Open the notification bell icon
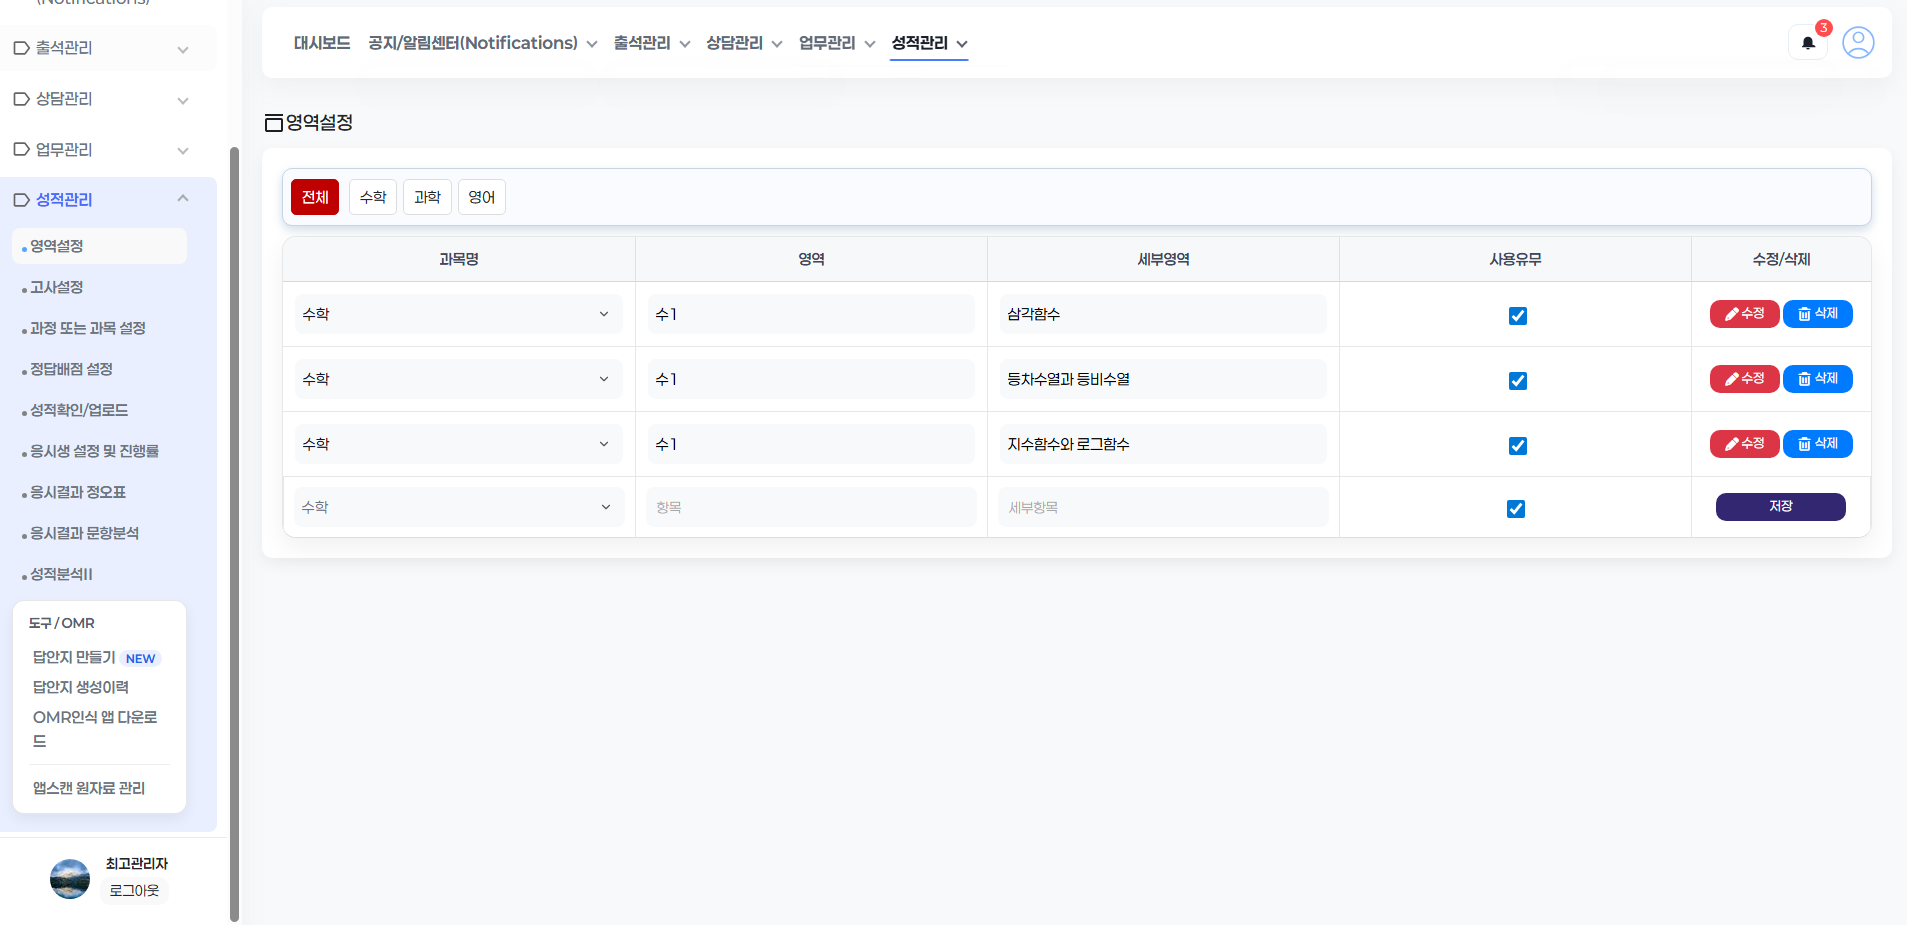Image resolution: width=1907 pixels, height=925 pixels. point(1807,43)
